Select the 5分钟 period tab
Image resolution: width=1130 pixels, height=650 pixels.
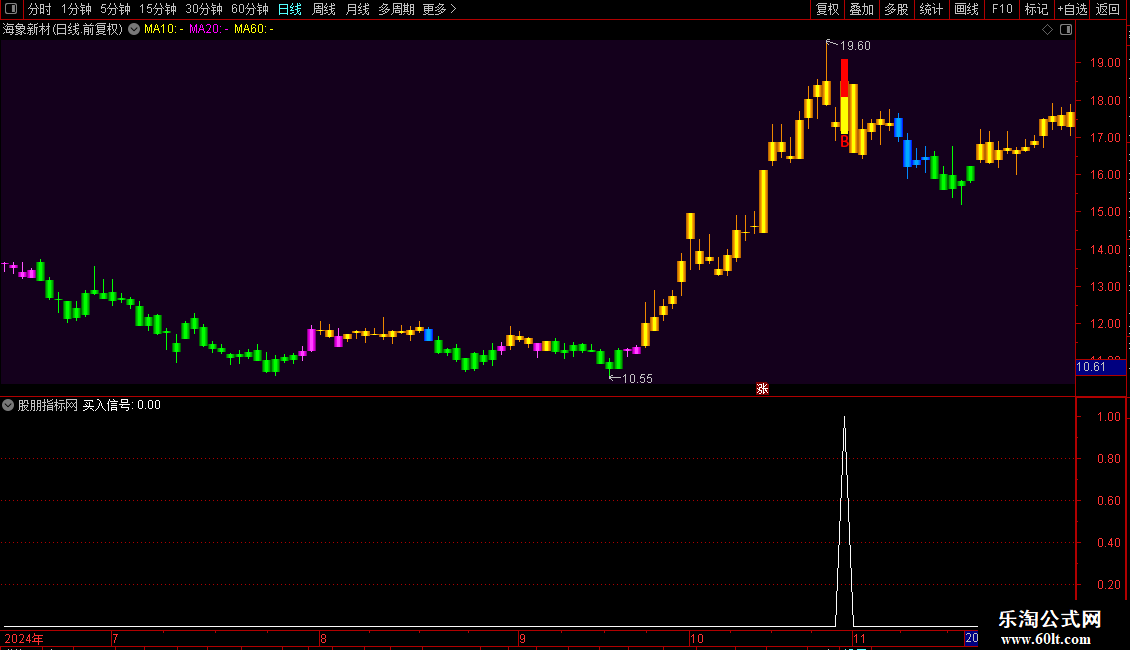pos(115,9)
